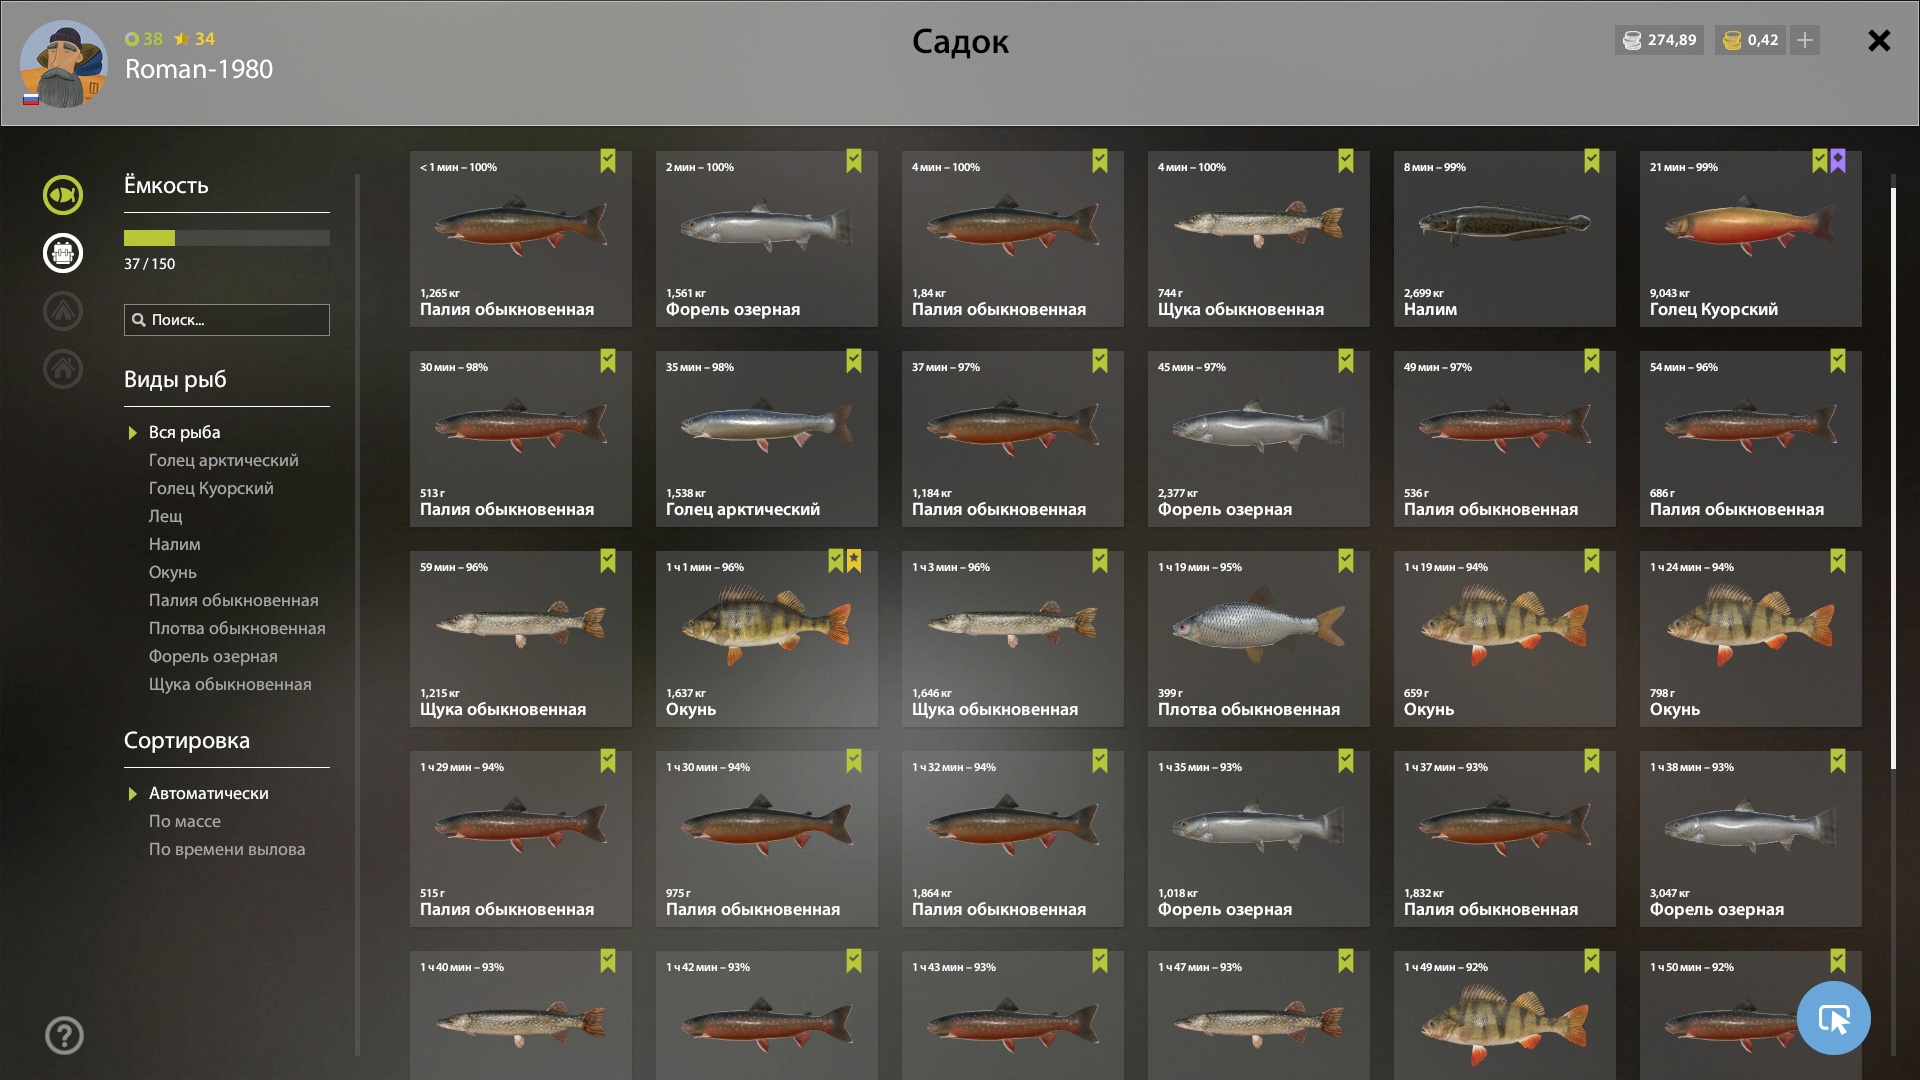1920x1080 pixels.
Task: Open the backpack inventory sidebar icon
Action: [x=62, y=253]
